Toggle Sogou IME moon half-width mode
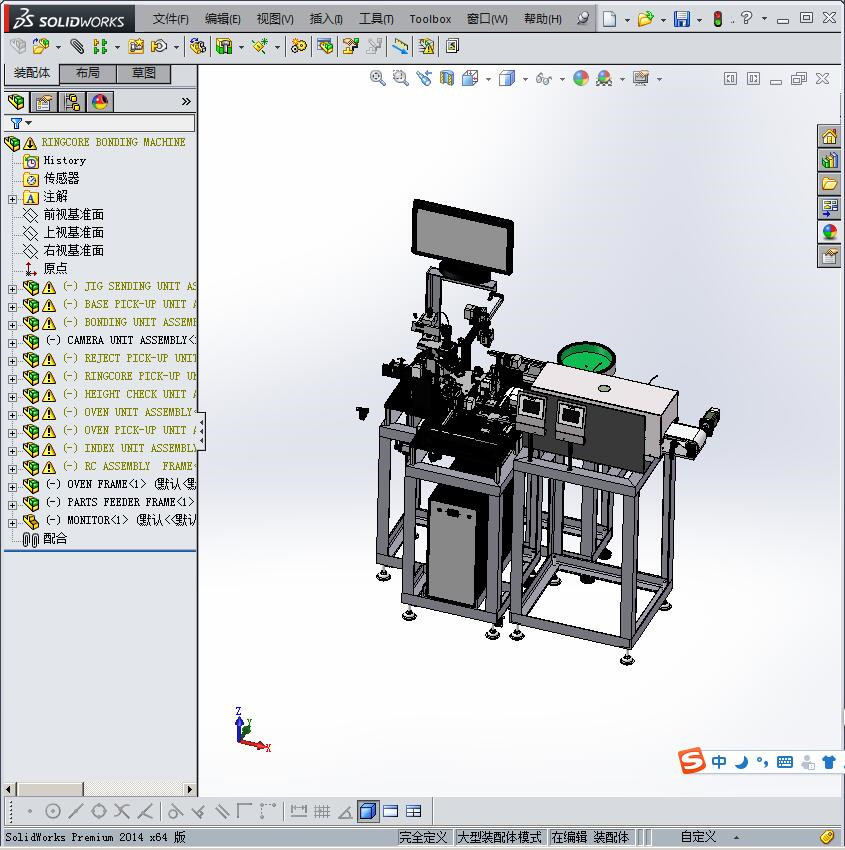The height and width of the screenshot is (850, 845). pyautogui.click(x=741, y=762)
